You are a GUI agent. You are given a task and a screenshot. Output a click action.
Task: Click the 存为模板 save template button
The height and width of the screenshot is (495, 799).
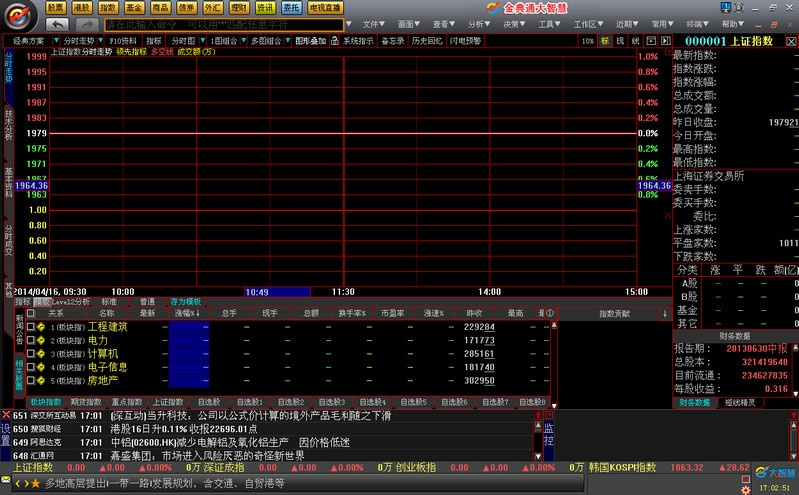pyautogui.click(x=185, y=301)
